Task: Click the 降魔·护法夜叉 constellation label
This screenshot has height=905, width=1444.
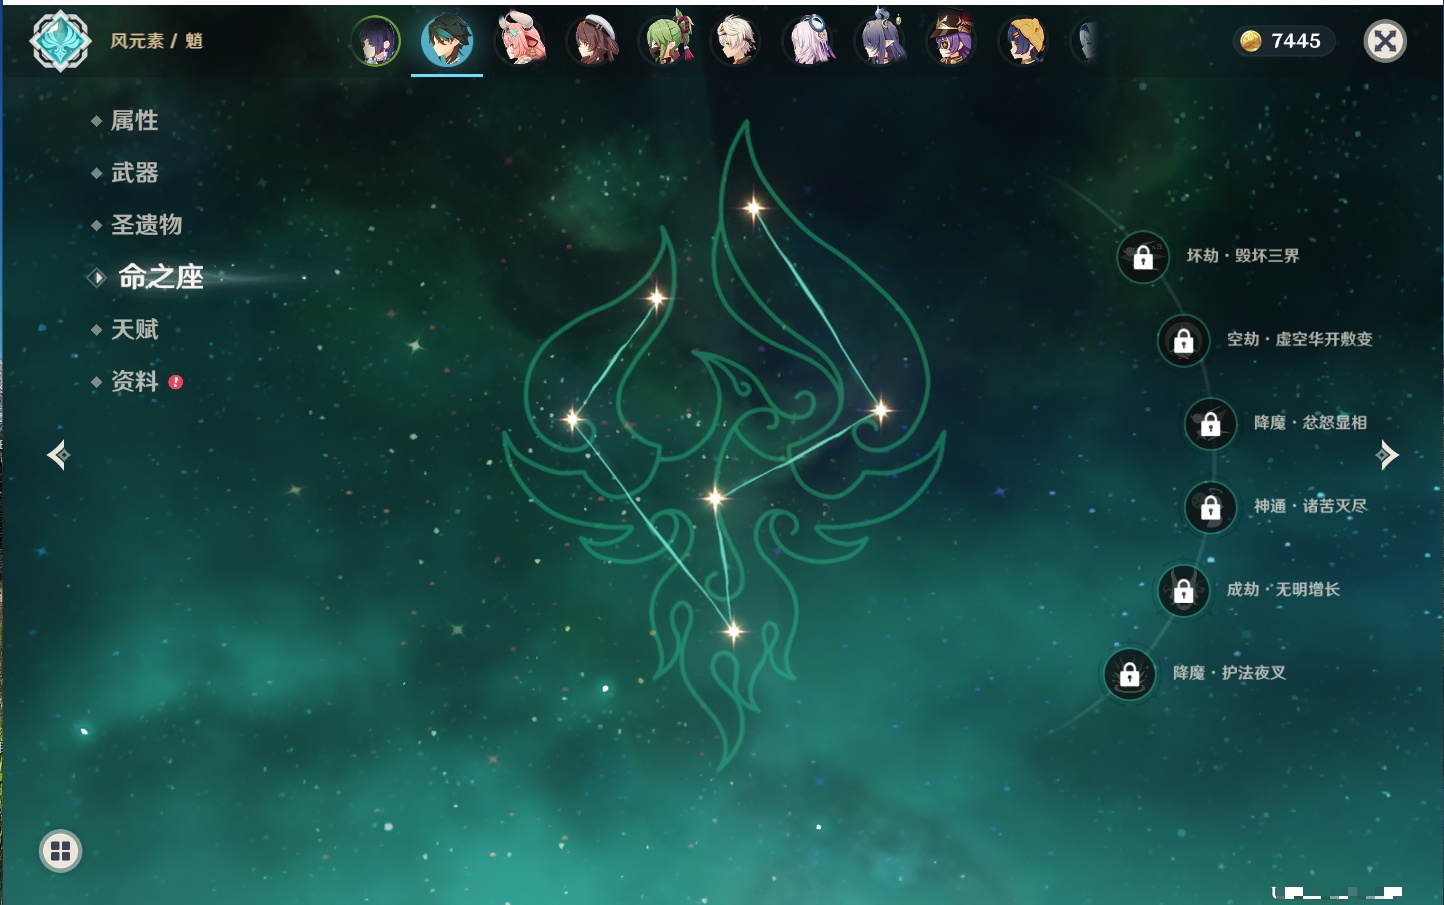Action: [x=1230, y=673]
